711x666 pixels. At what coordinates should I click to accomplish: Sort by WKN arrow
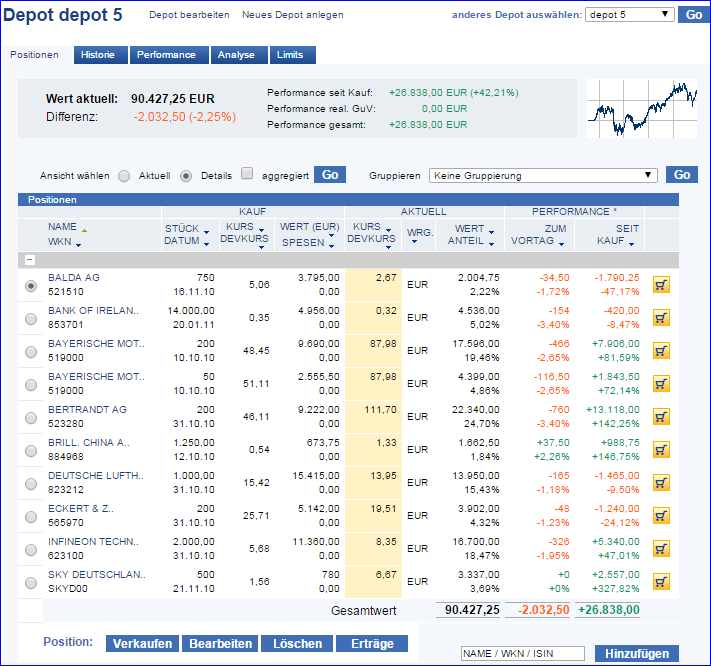point(78,245)
